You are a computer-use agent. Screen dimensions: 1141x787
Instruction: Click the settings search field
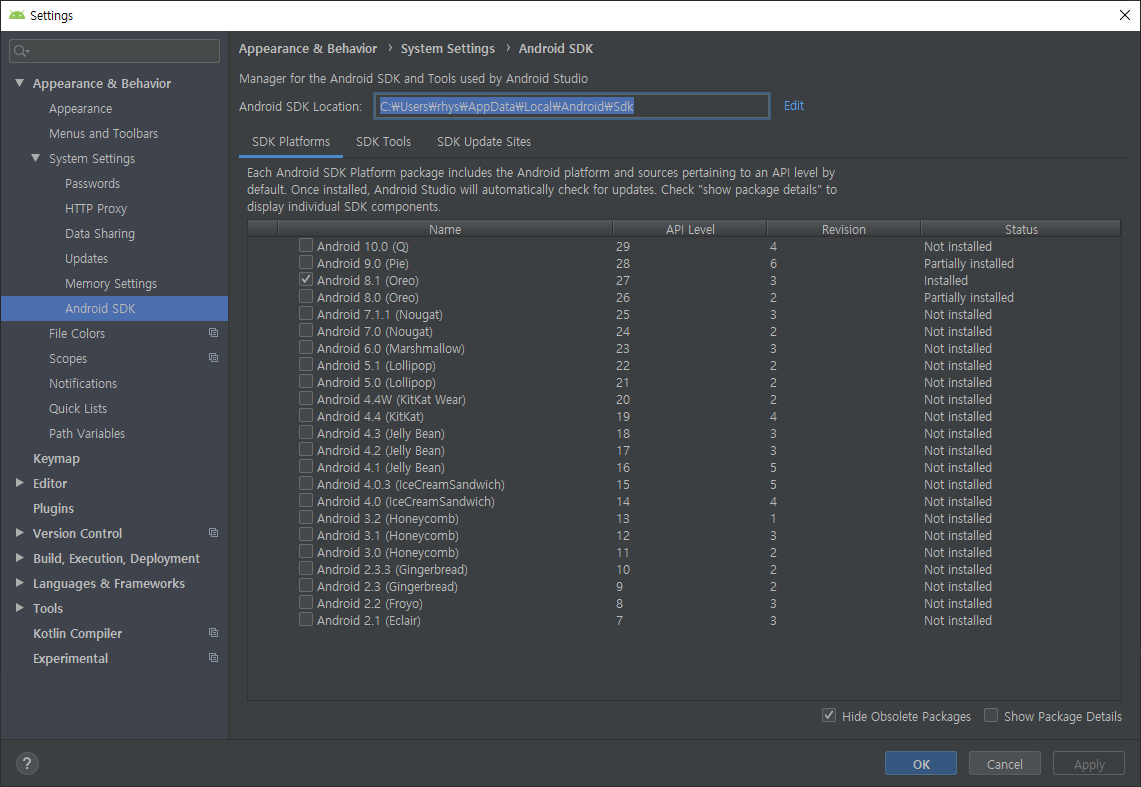(x=114, y=51)
